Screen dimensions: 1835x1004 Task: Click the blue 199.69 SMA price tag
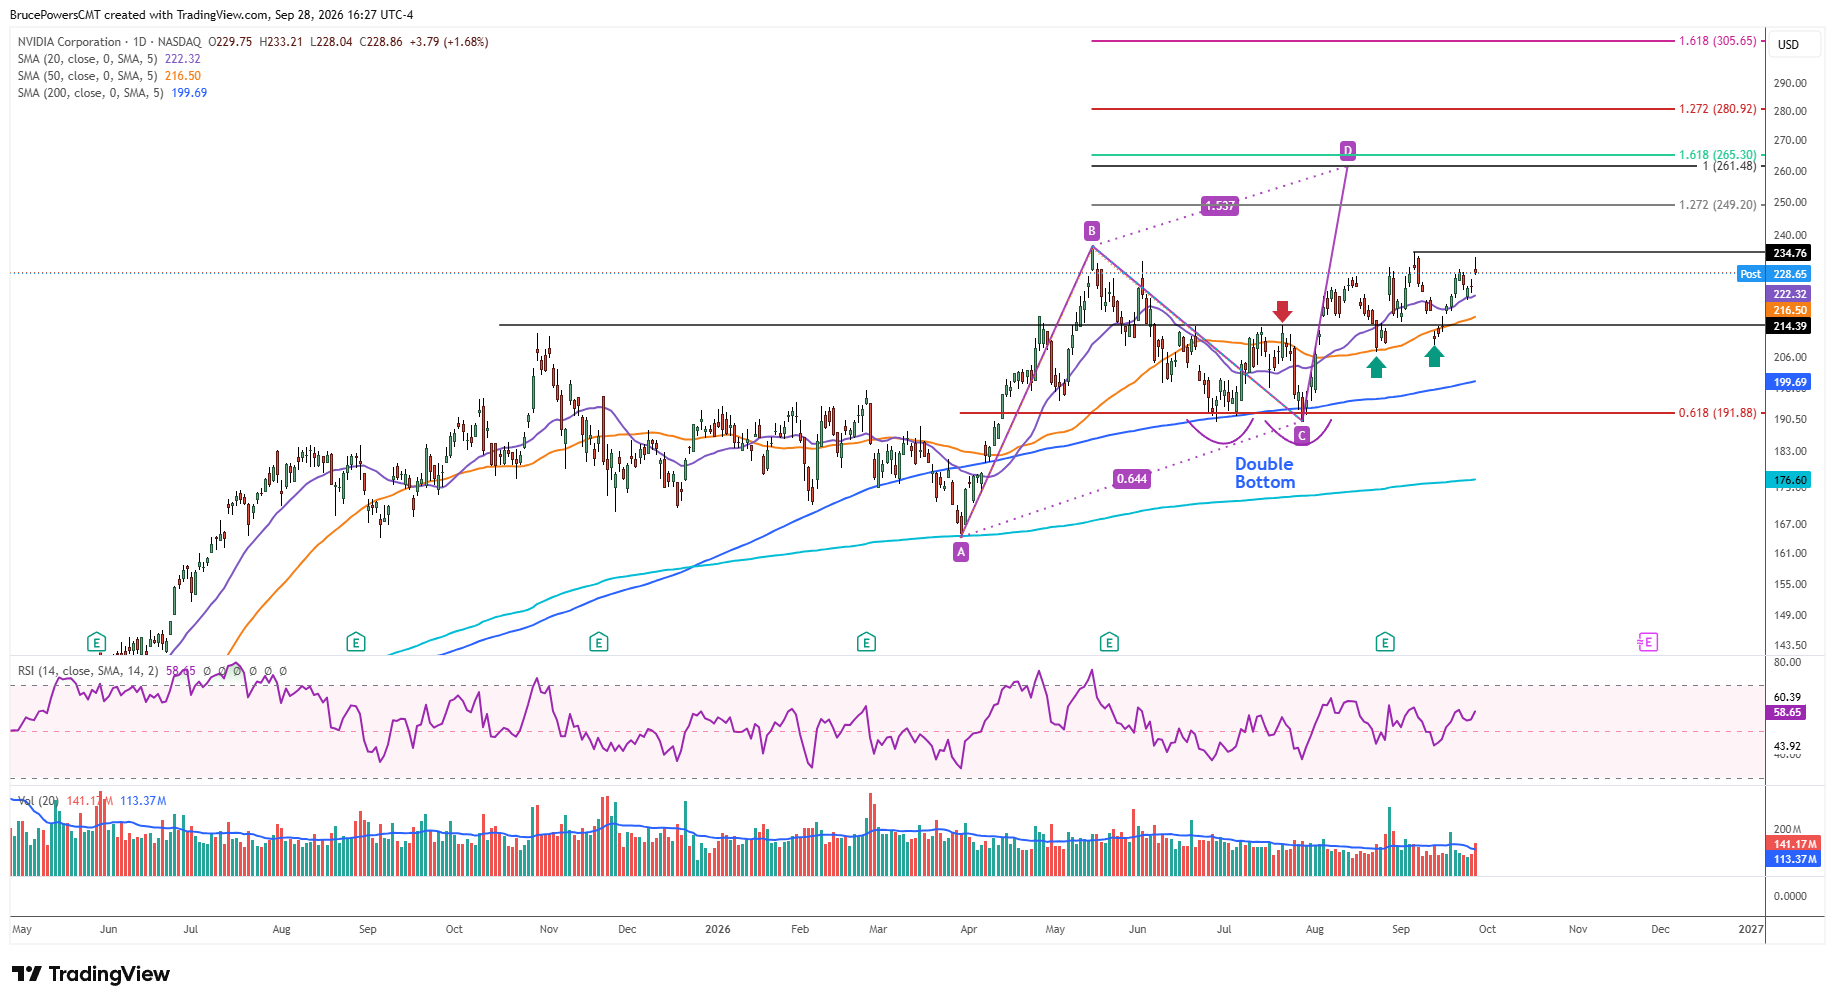[1790, 382]
